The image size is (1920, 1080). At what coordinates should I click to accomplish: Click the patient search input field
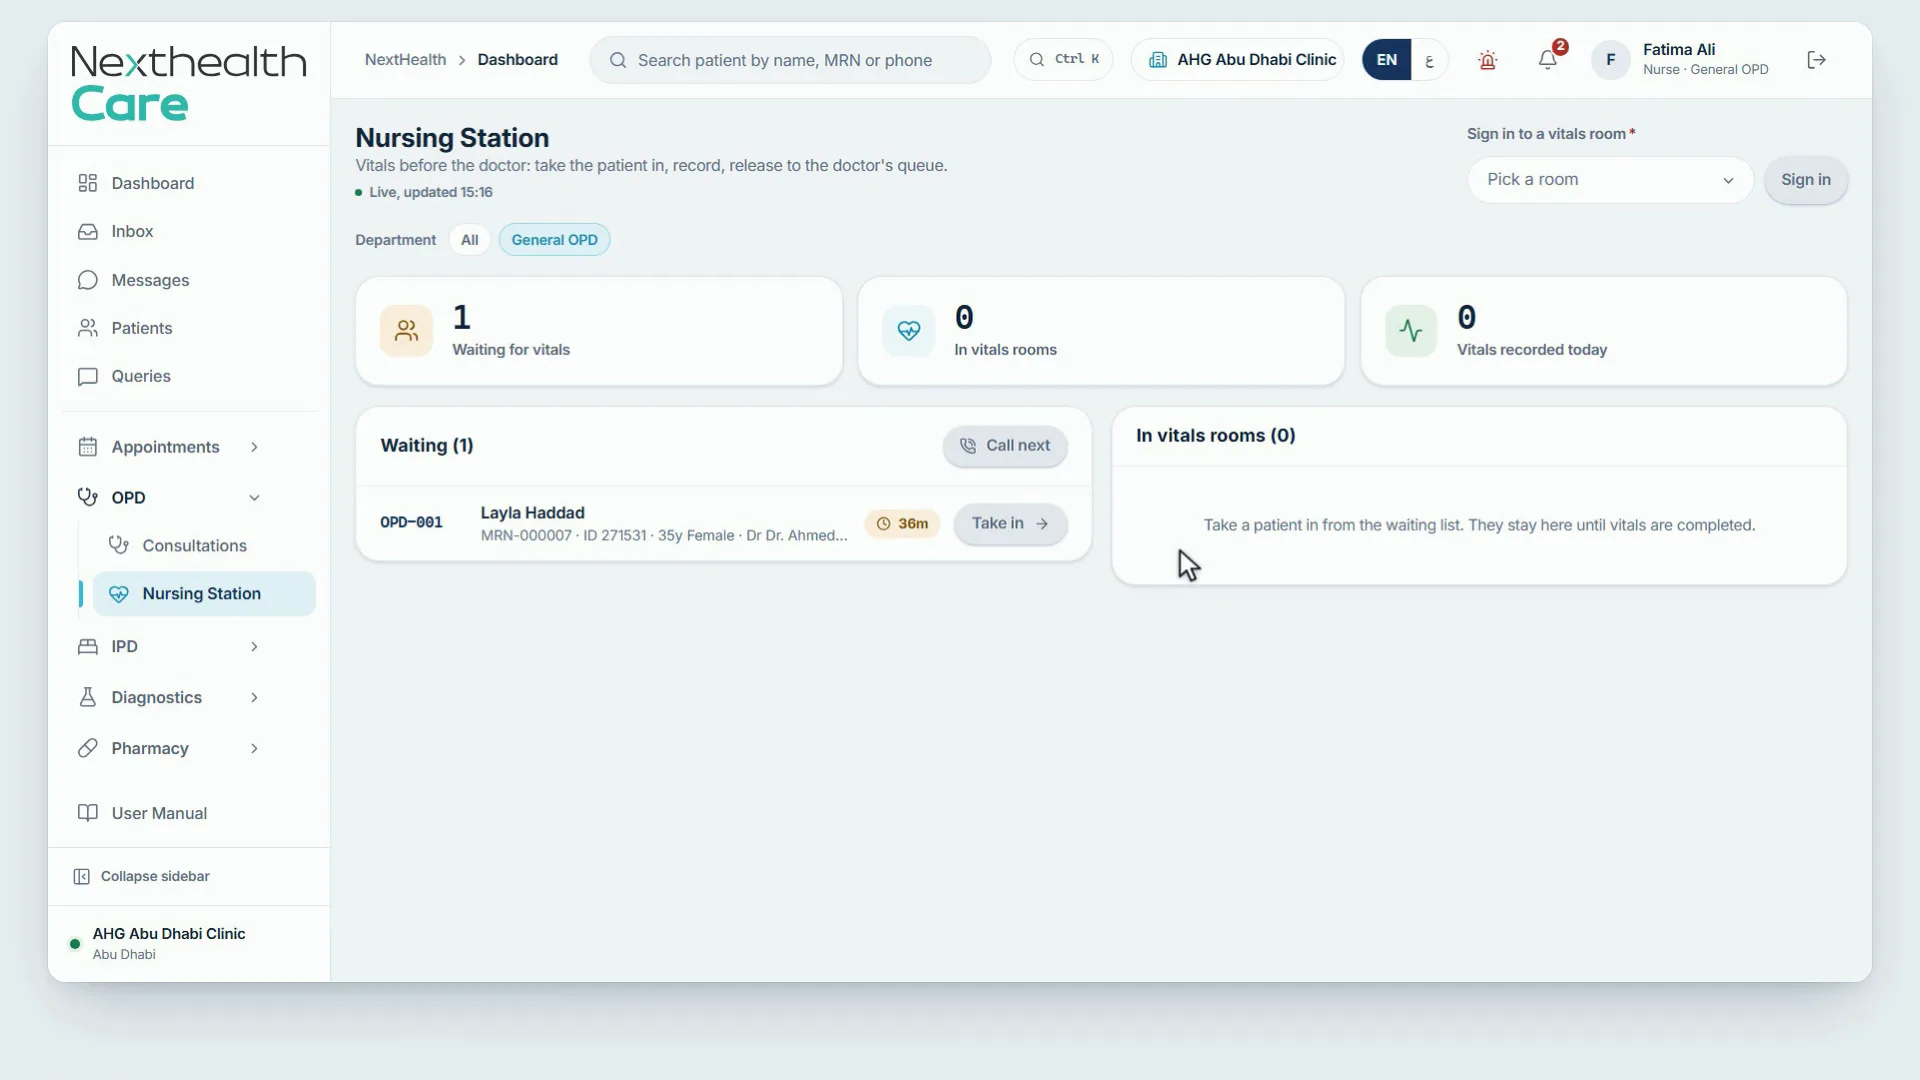790,60
